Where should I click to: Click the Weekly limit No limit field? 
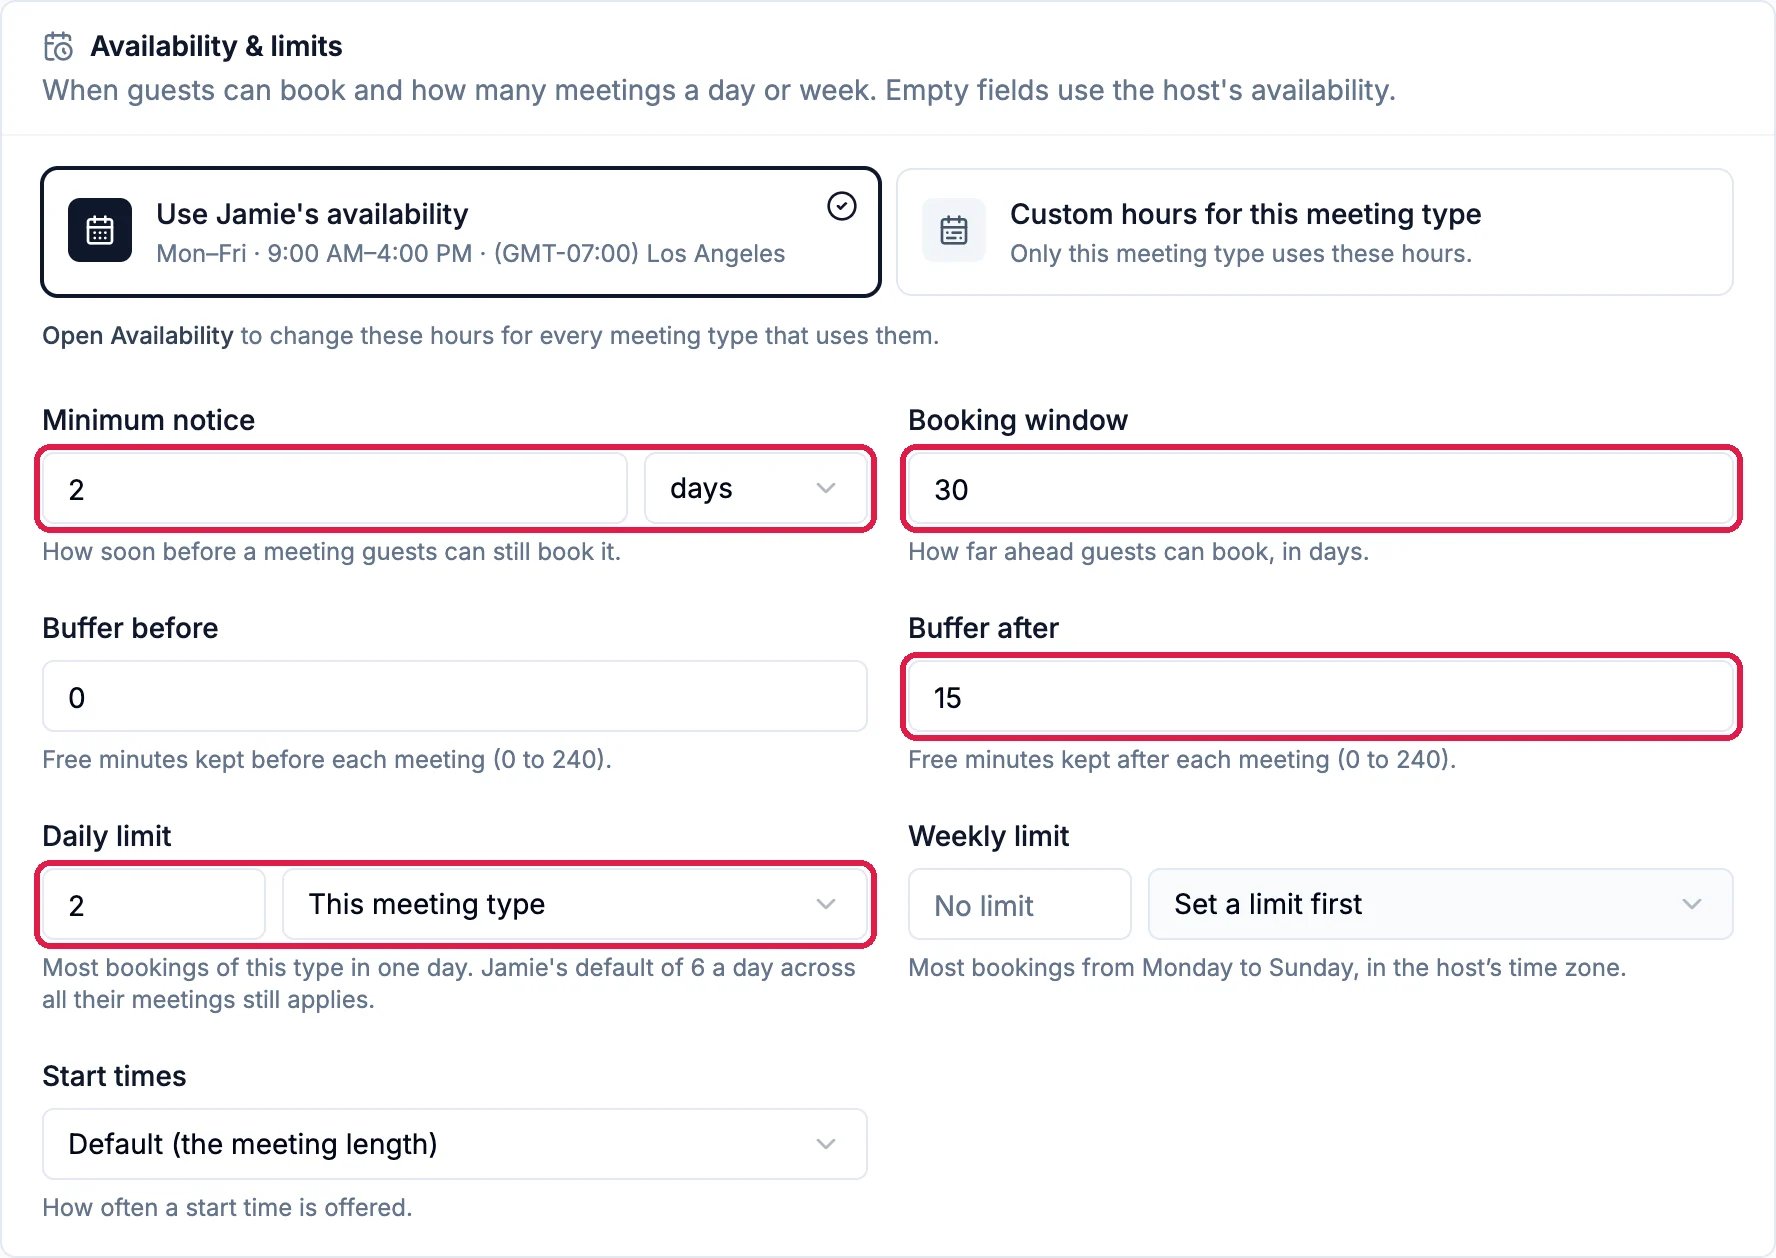click(1020, 904)
